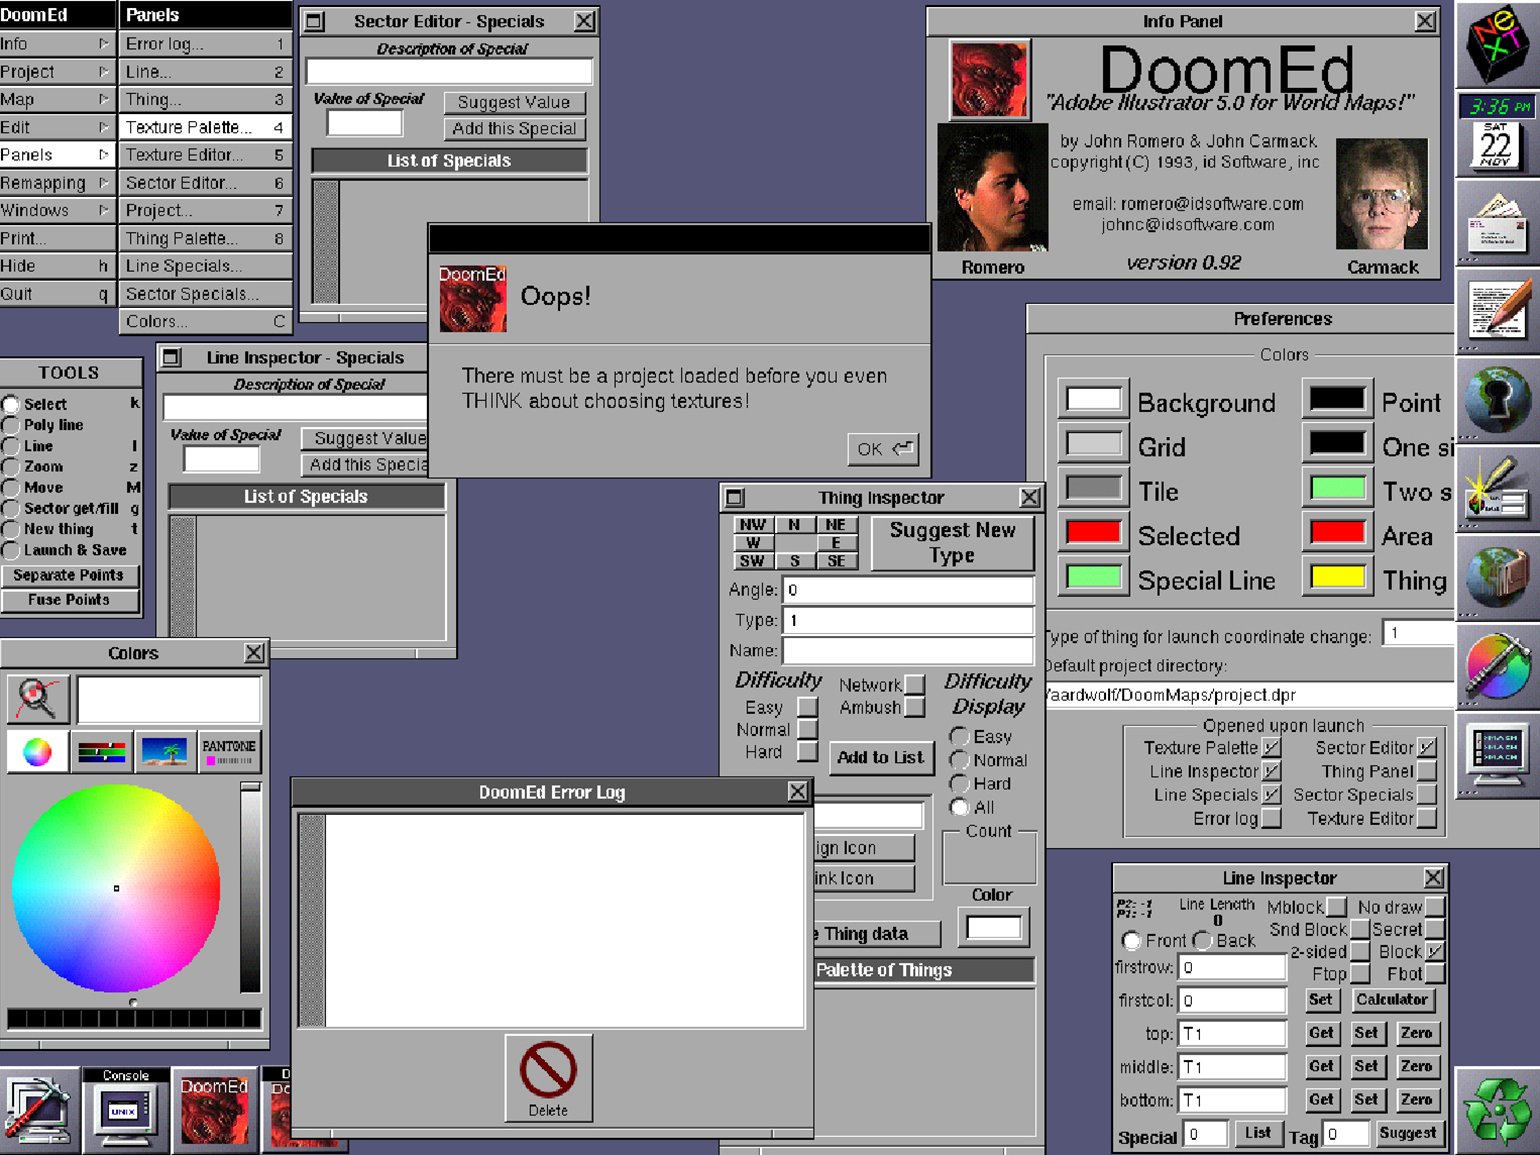The height and width of the screenshot is (1155, 1540).
Task: Select the Pantone color list icon
Action: pos(229,752)
